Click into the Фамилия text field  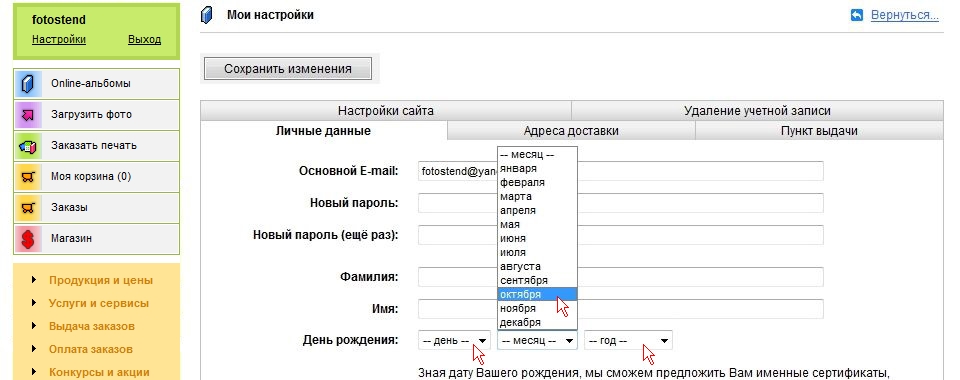click(x=621, y=277)
